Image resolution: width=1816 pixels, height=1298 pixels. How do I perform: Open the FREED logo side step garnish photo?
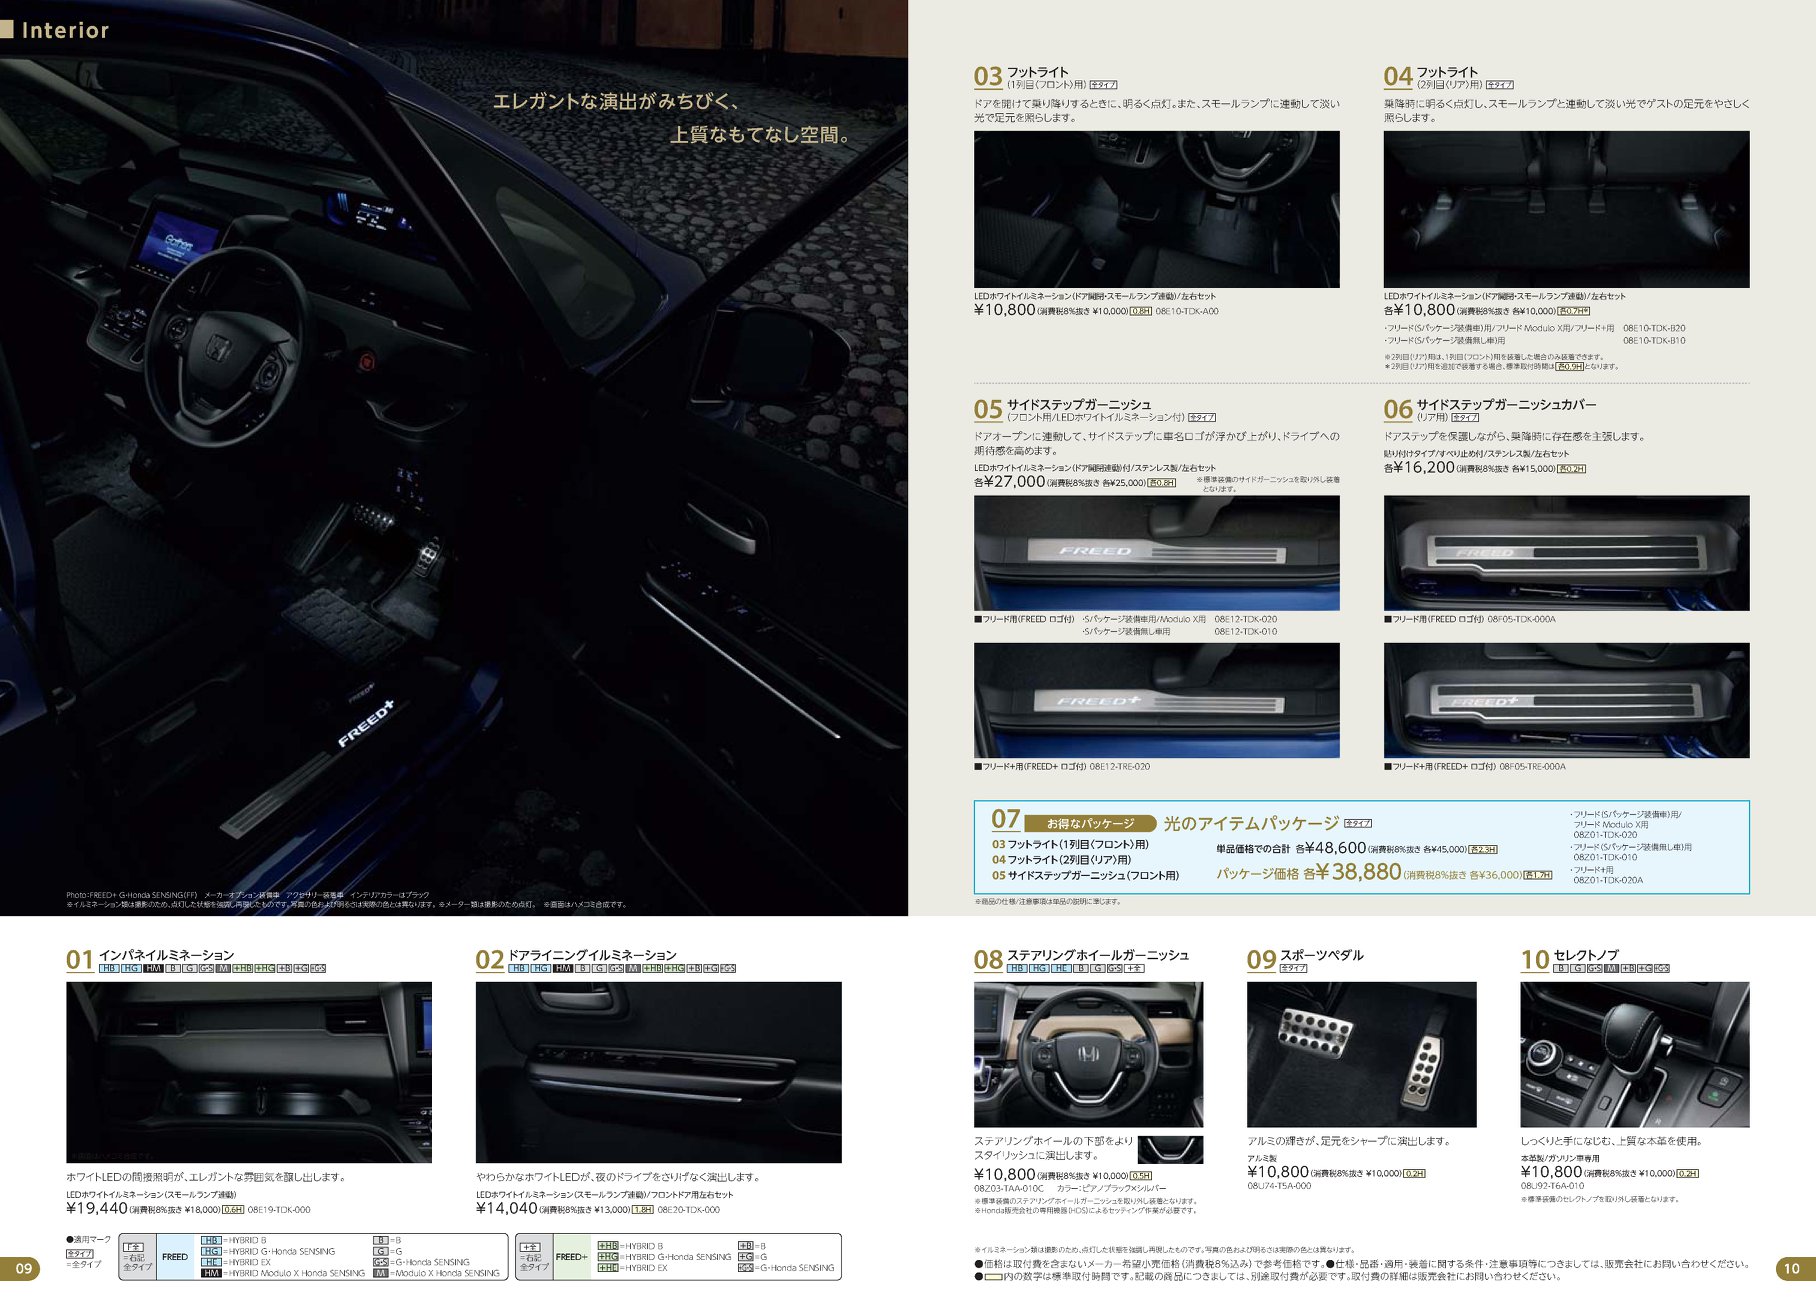tap(1157, 553)
